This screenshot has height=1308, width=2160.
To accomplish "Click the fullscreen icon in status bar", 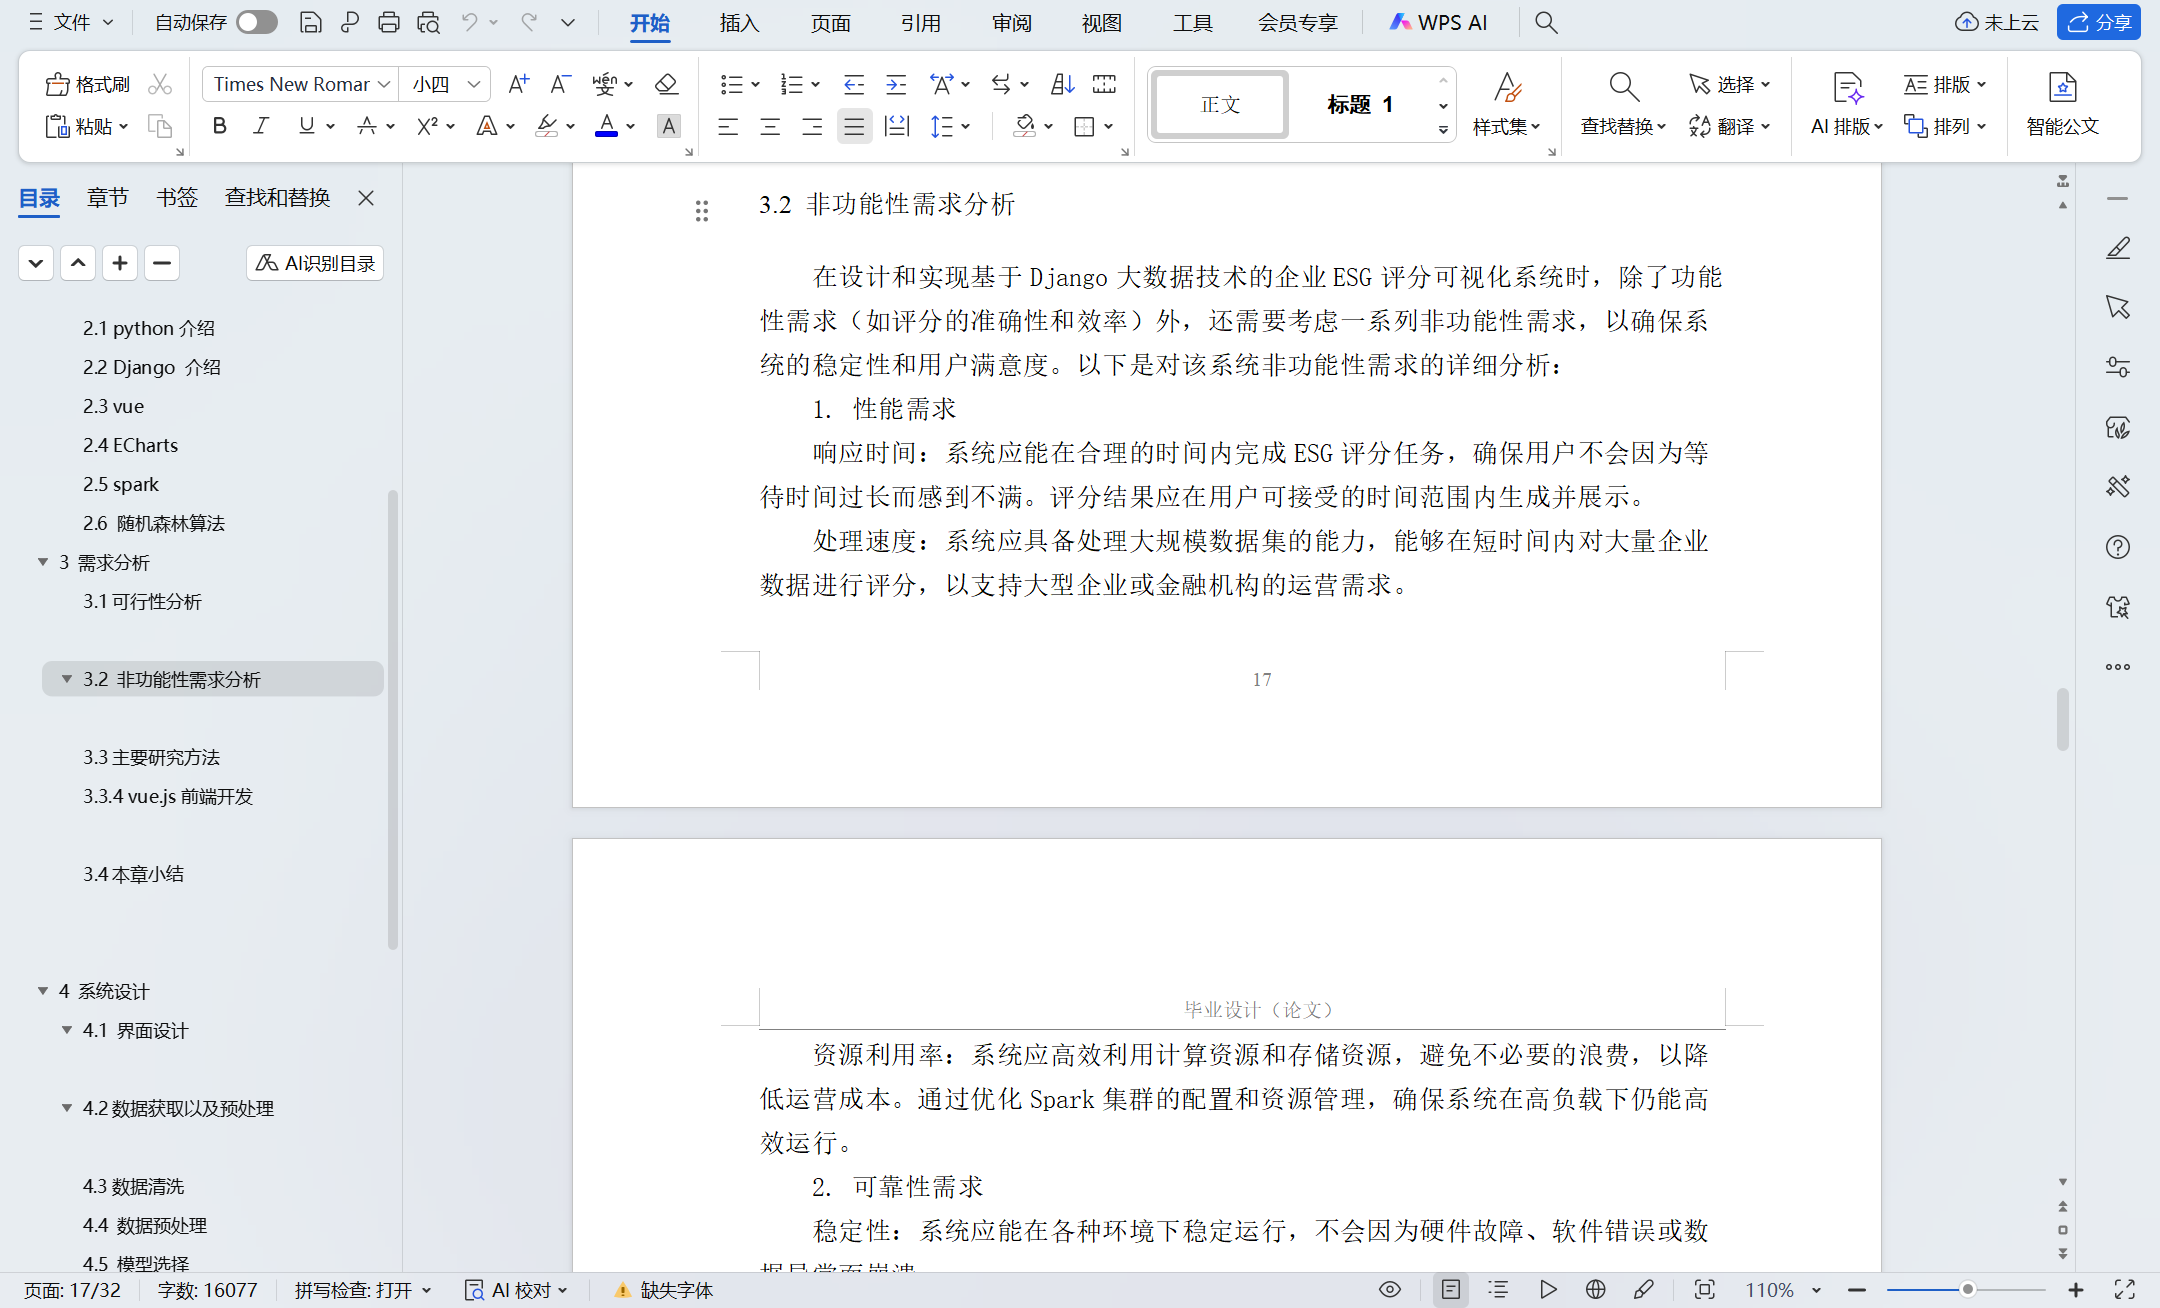I will click(2125, 1290).
